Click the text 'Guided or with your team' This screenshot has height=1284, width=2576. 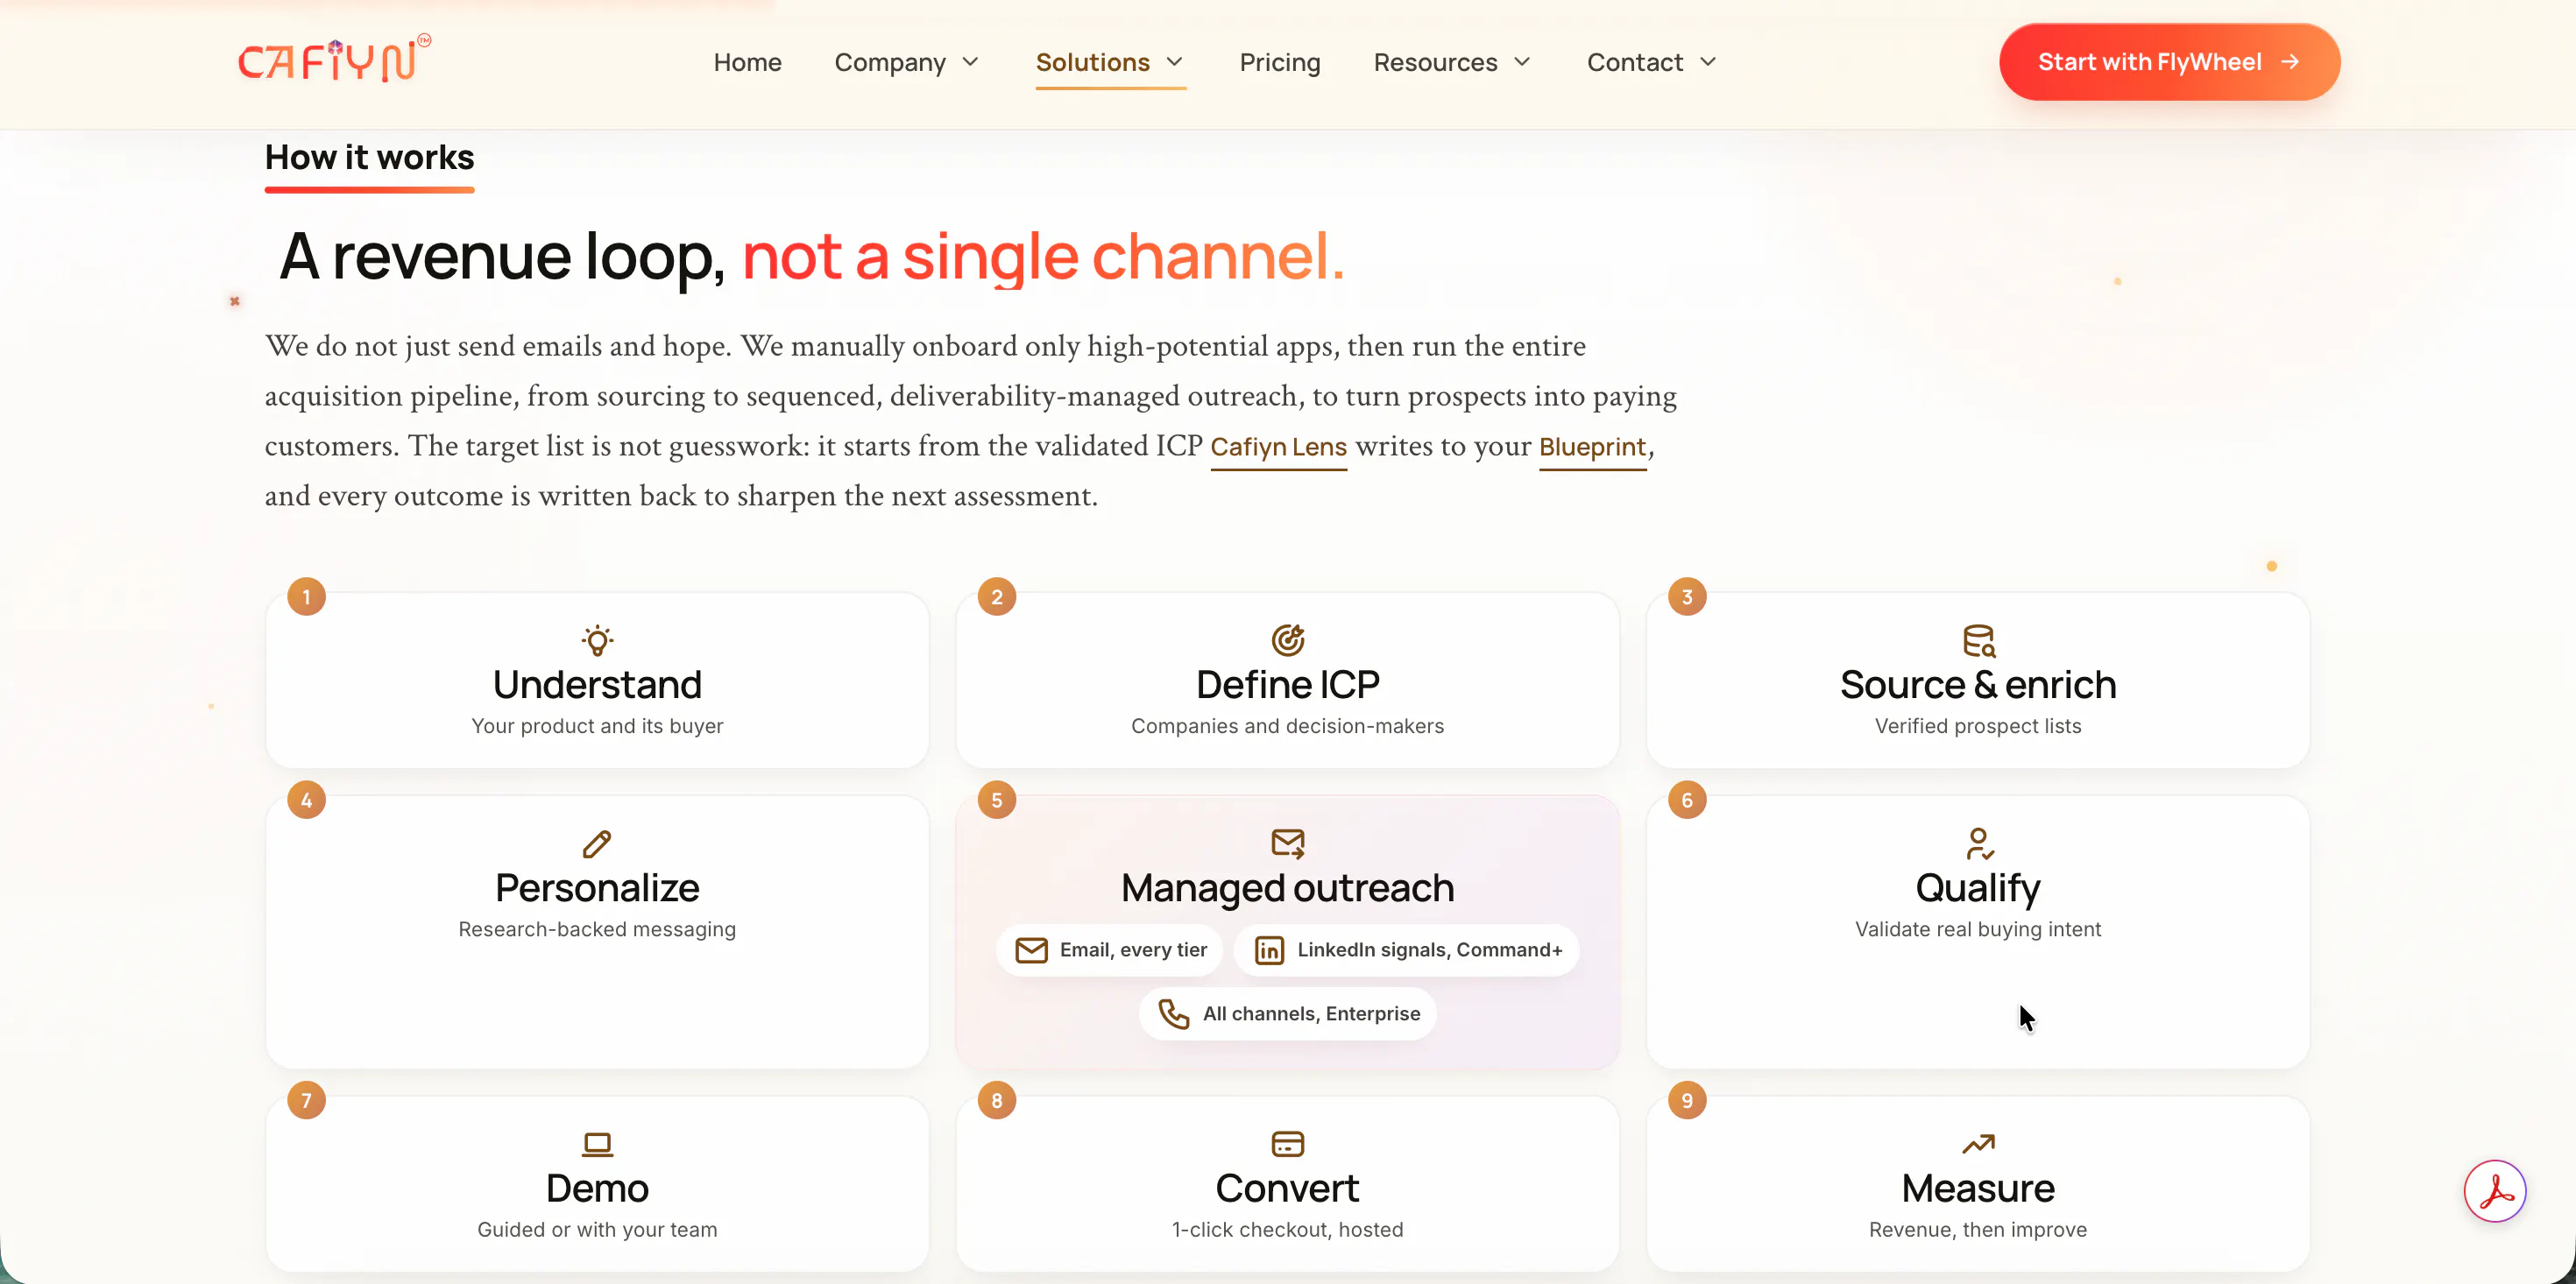[597, 1229]
